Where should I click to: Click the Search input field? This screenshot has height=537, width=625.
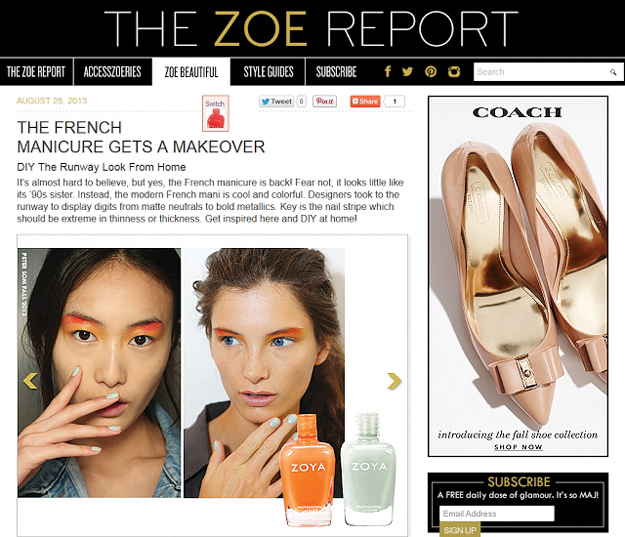[541, 72]
